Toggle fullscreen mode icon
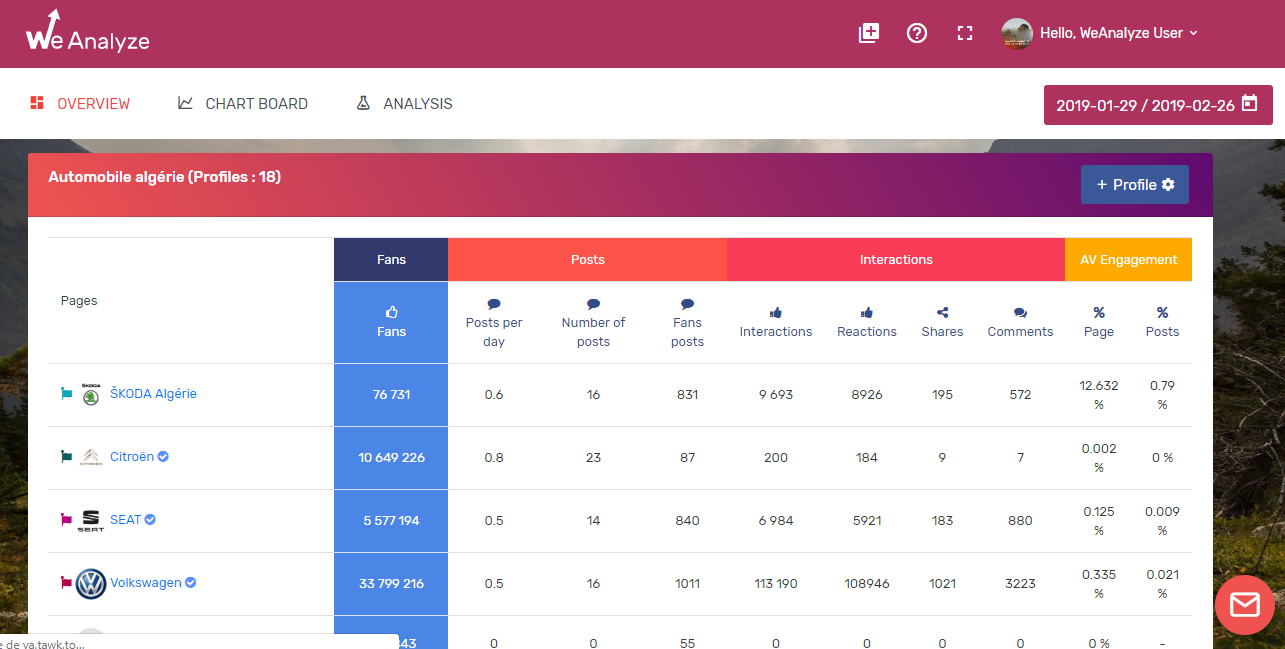The width and height of the screenshot is (1285, 649). pyautogui.click(x=965, y=33)
